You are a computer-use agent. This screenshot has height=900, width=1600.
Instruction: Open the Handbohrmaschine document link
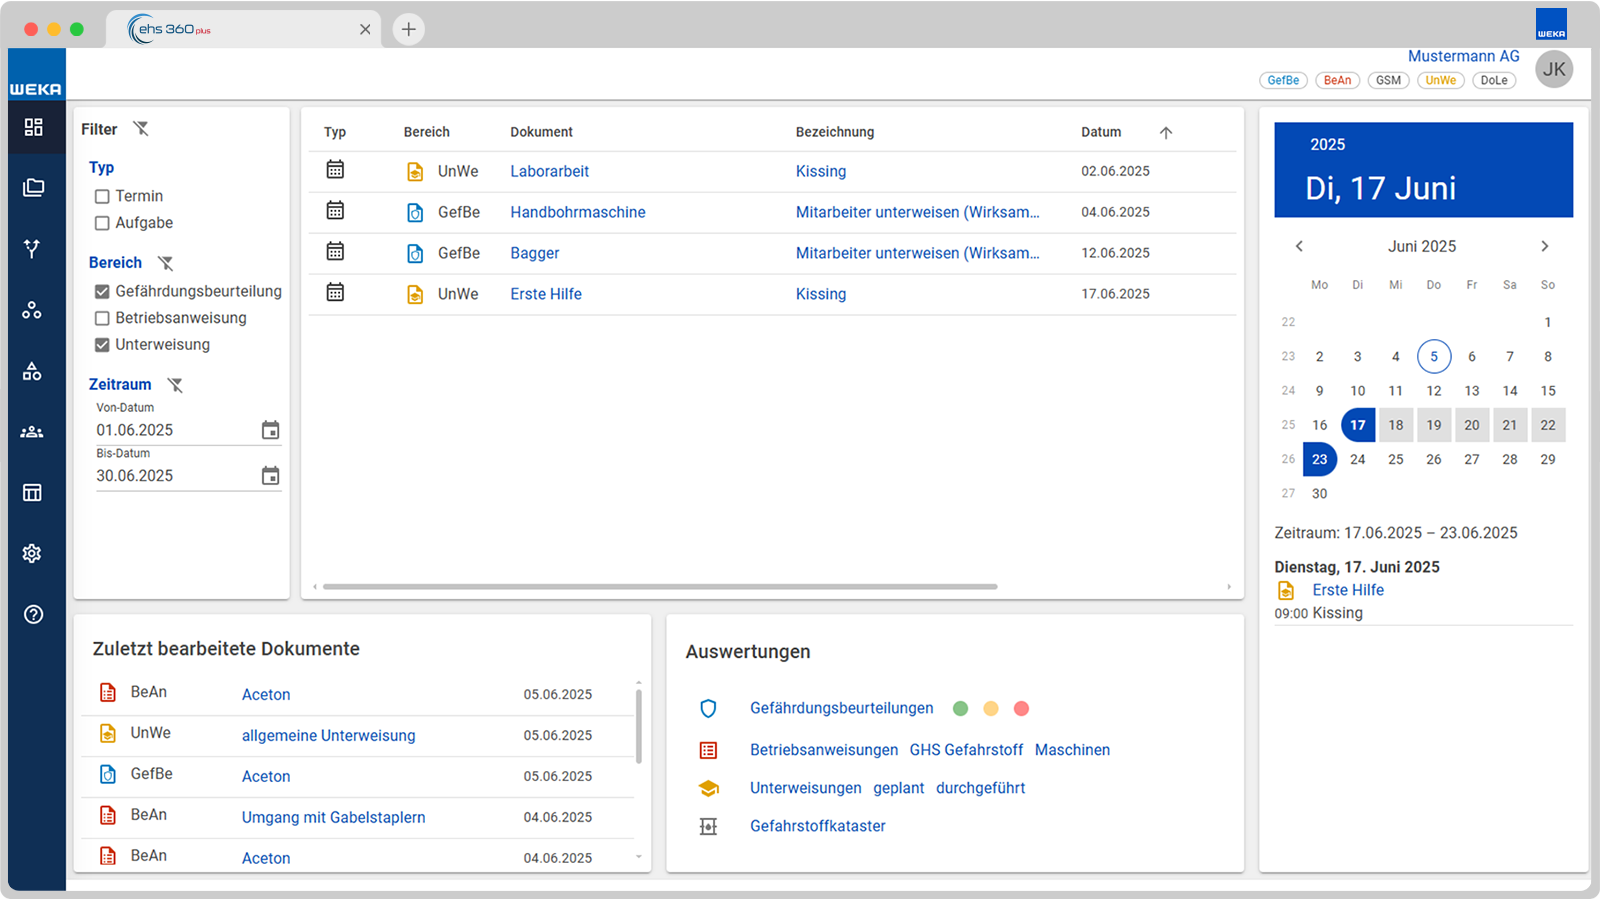578,212
